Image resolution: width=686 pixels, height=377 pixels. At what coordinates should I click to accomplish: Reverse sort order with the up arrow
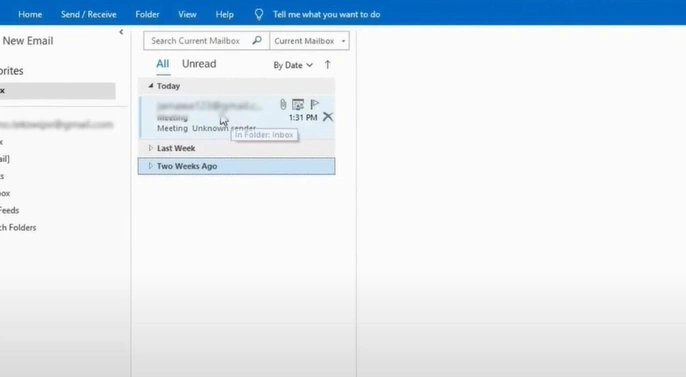coord(328,65)
